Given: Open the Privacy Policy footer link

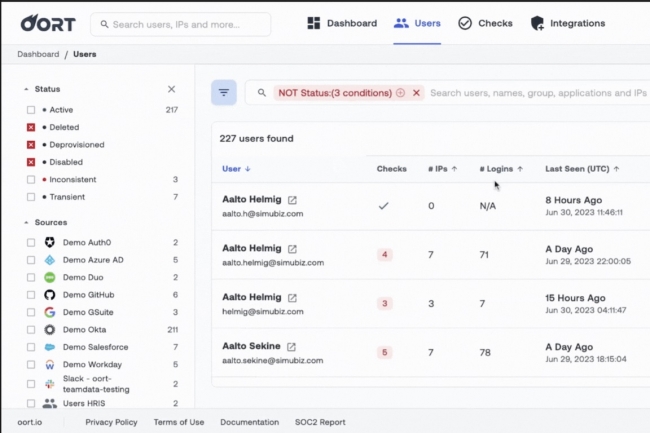Looking at the screenshot, I should 111,422.
